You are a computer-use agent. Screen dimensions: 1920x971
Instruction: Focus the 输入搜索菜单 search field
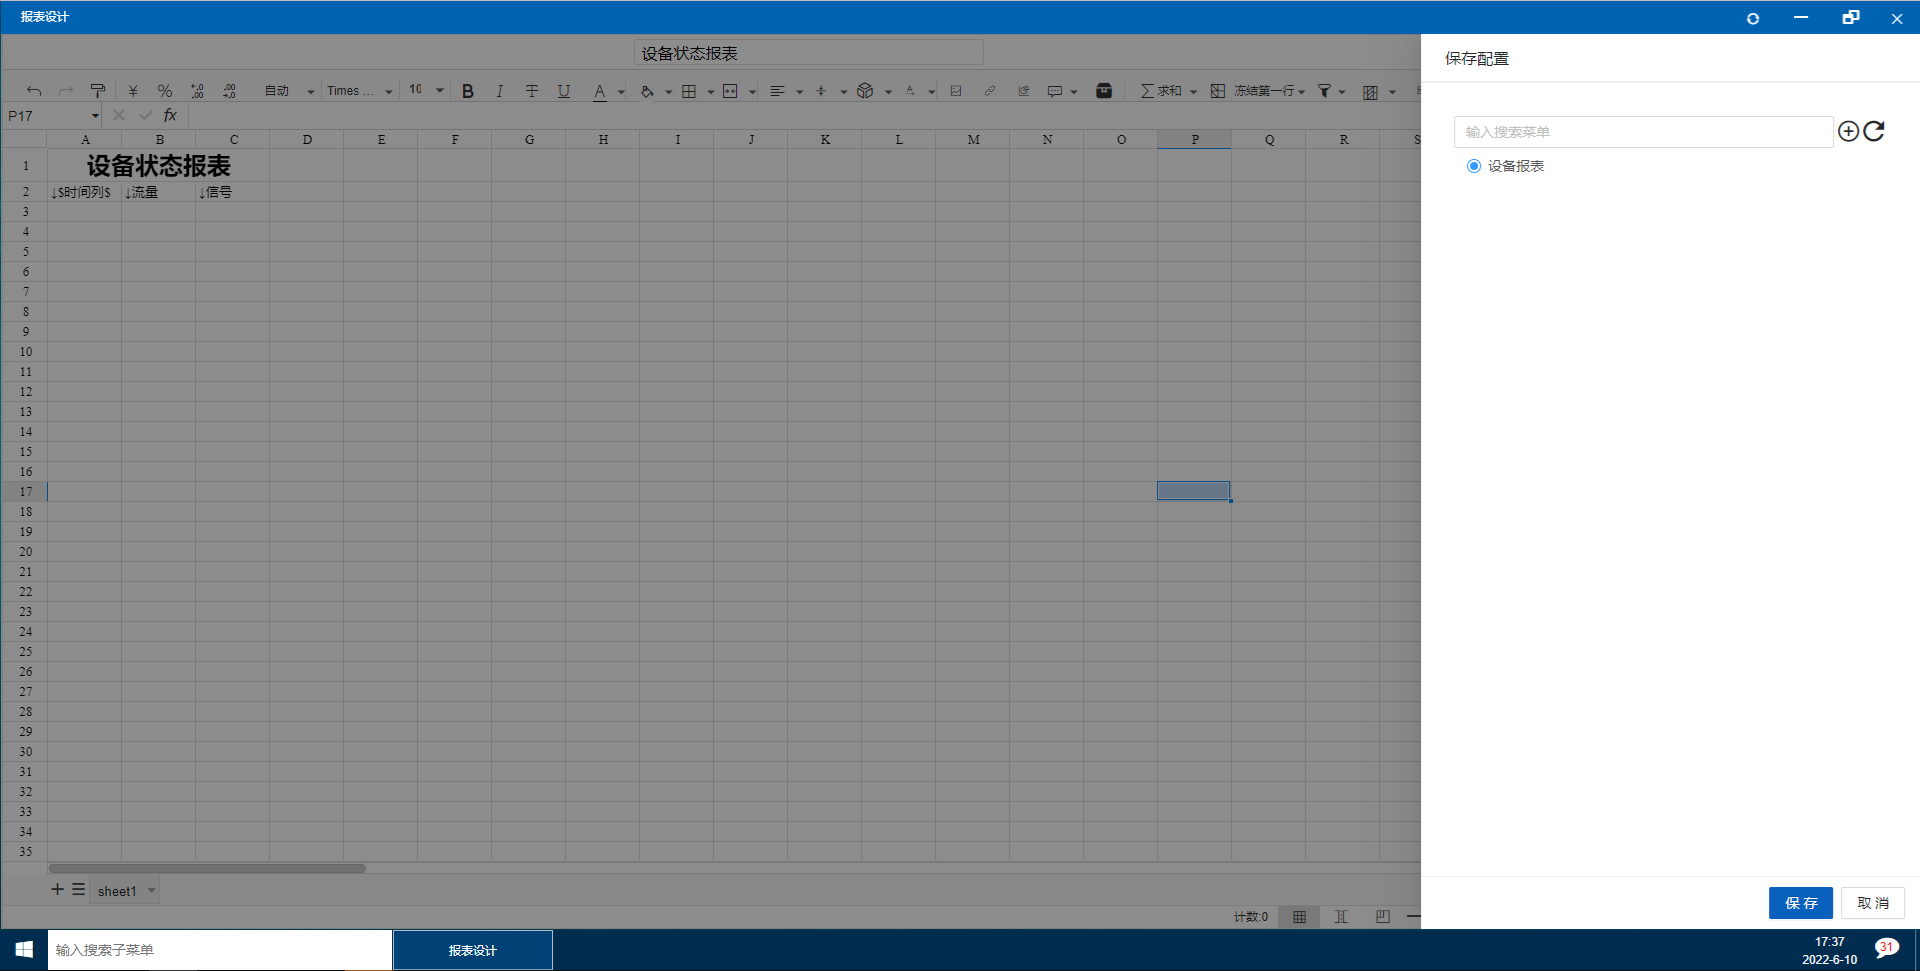point(1642,132)
